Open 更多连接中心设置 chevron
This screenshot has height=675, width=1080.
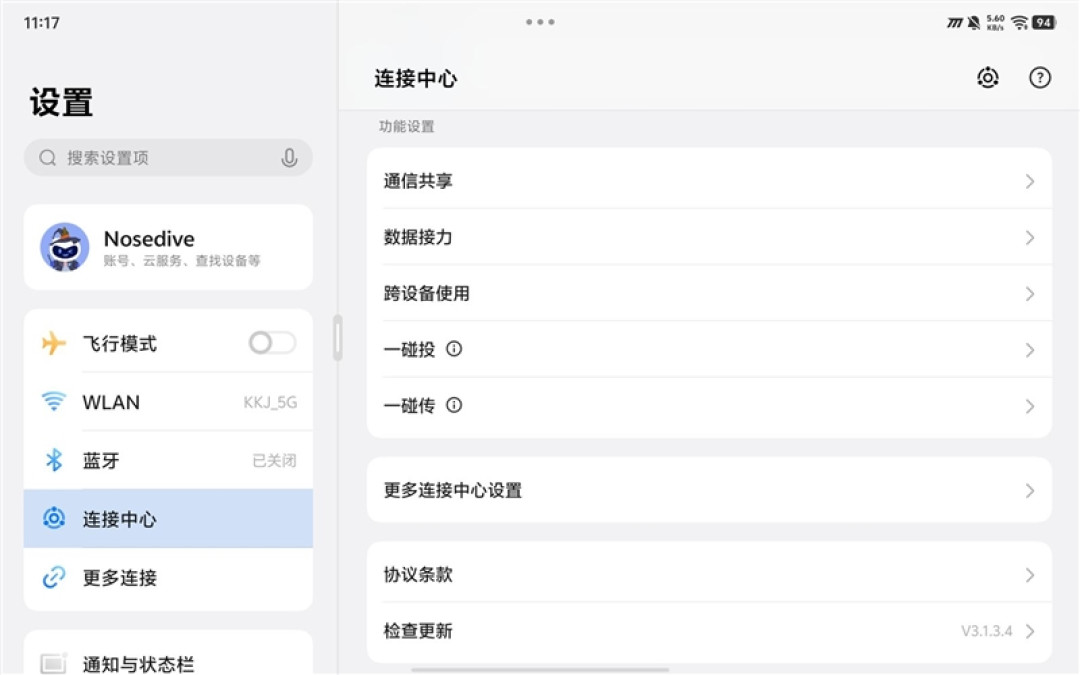pyautogui.click(x=1030, y=490)
